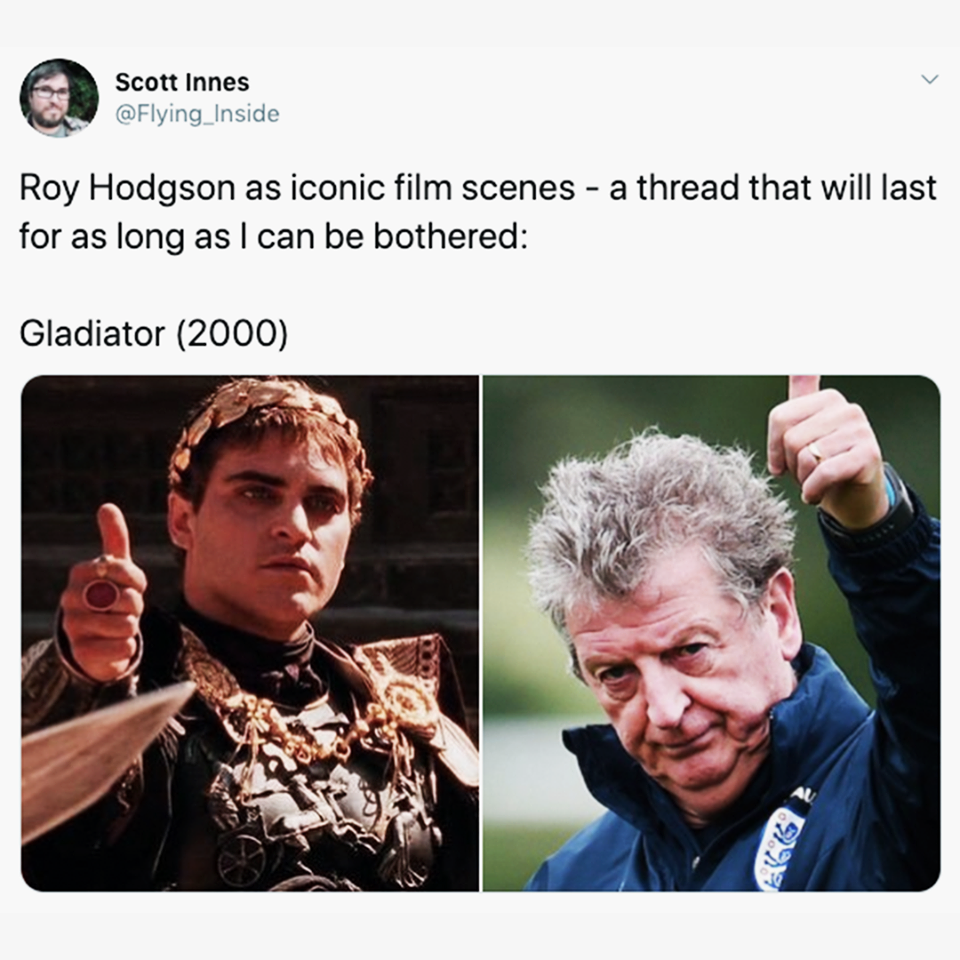Viewport: 960px width, 960px height.
Task: Open the @Flying_Inside handle link
Action: click(197, 114)
